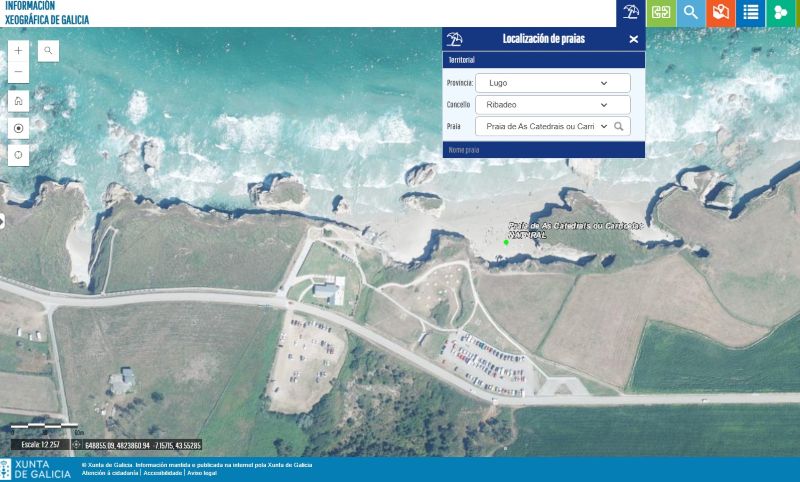Viewport: 800px width, 482px height.
Task: Click the beach umbrella icon in panel header
Action: coord(454,39)
